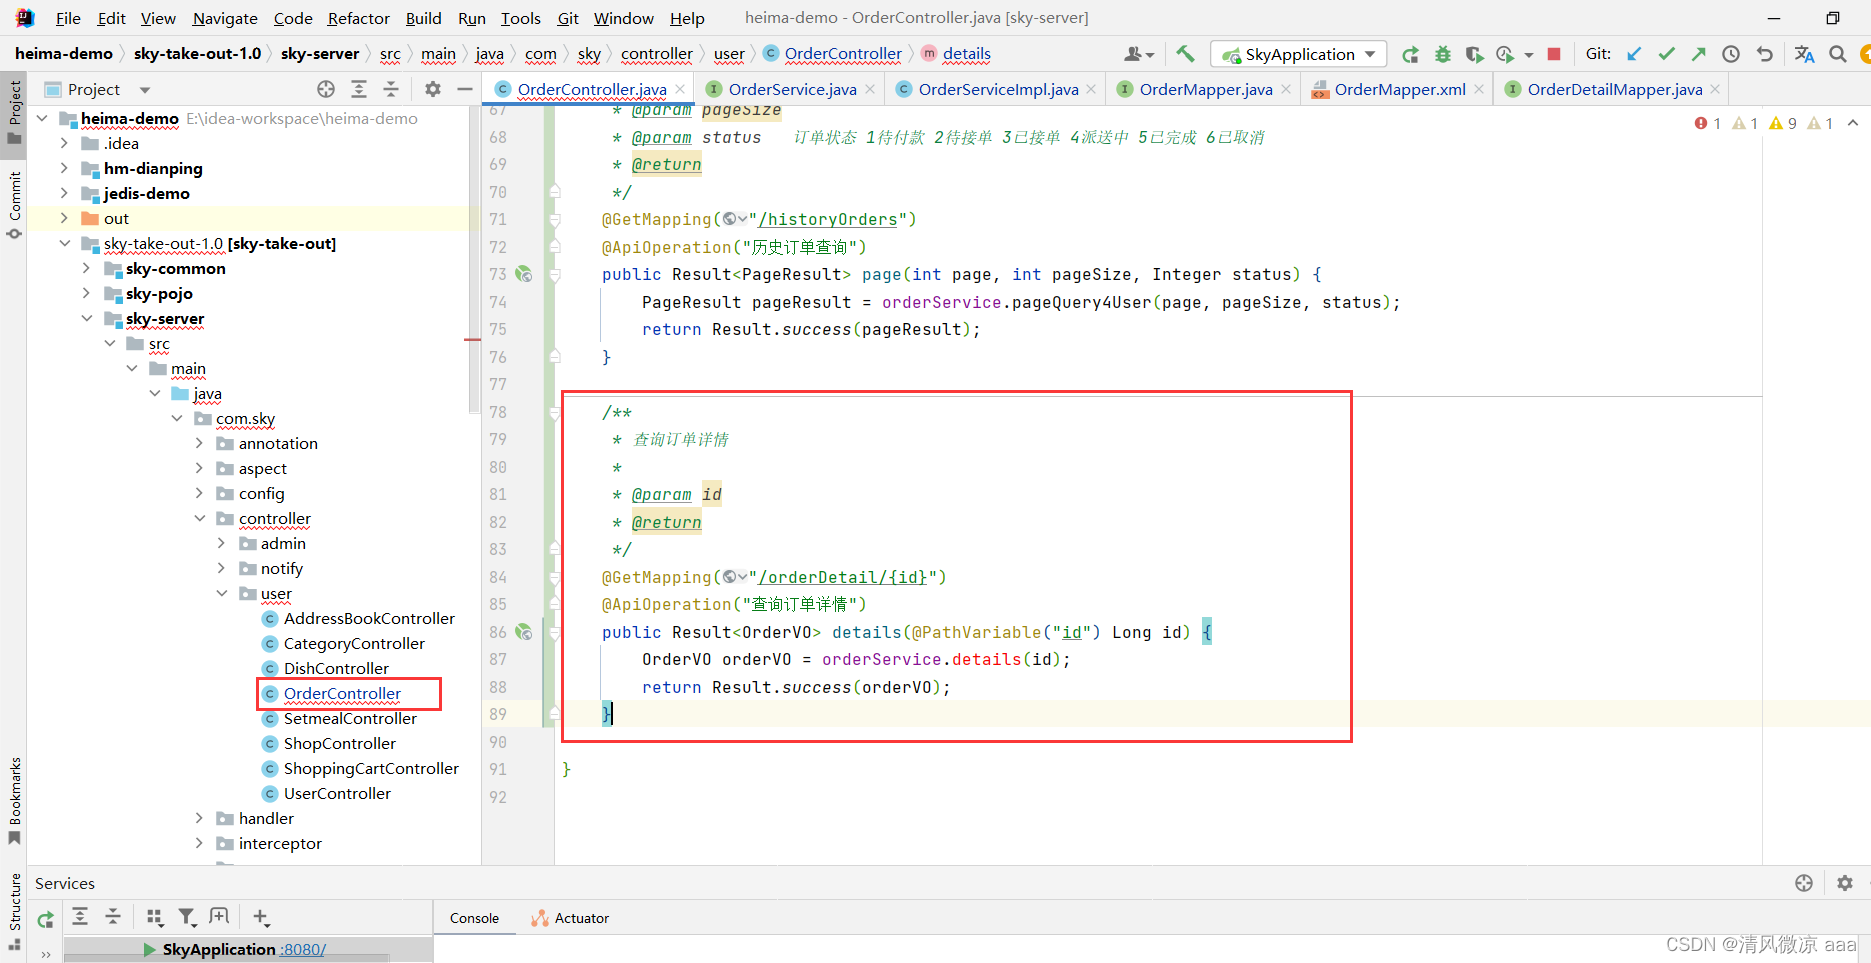Viewport: 1871px width, 963px height.
Task: Expand the sky-pojo module
Action: [x=87, y=293]
